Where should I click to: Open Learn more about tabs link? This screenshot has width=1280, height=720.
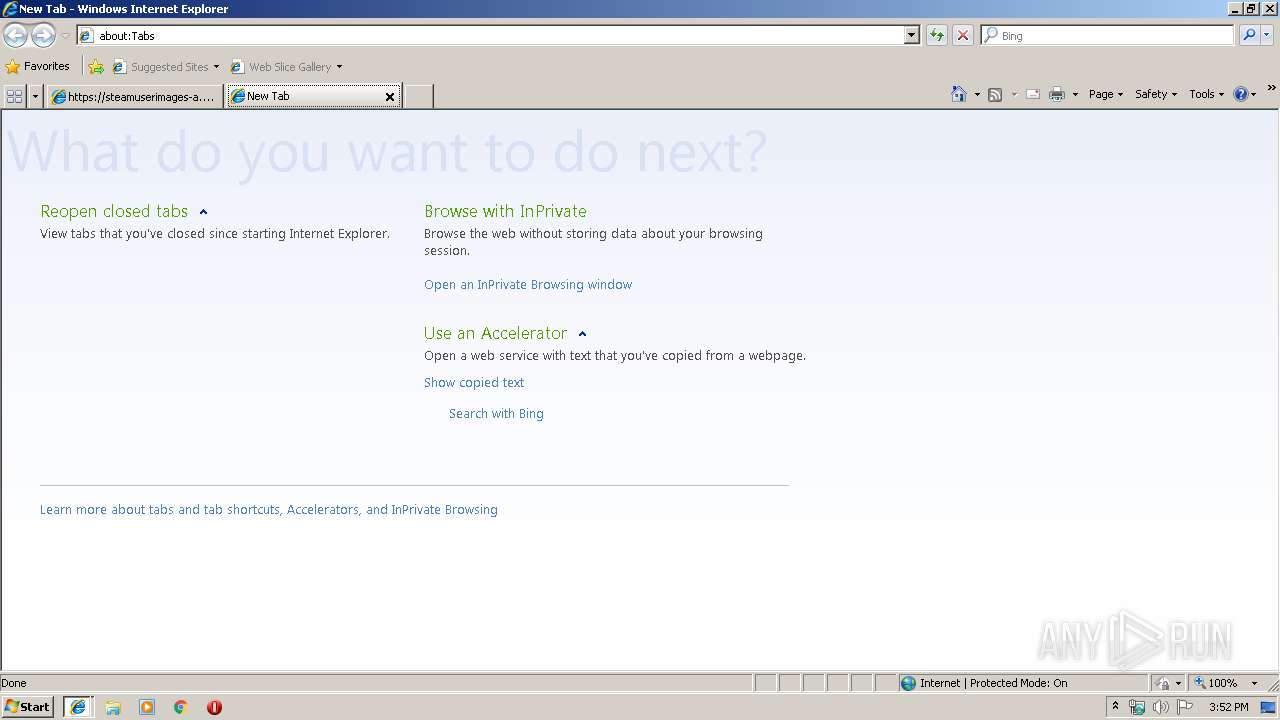point(269,510)
